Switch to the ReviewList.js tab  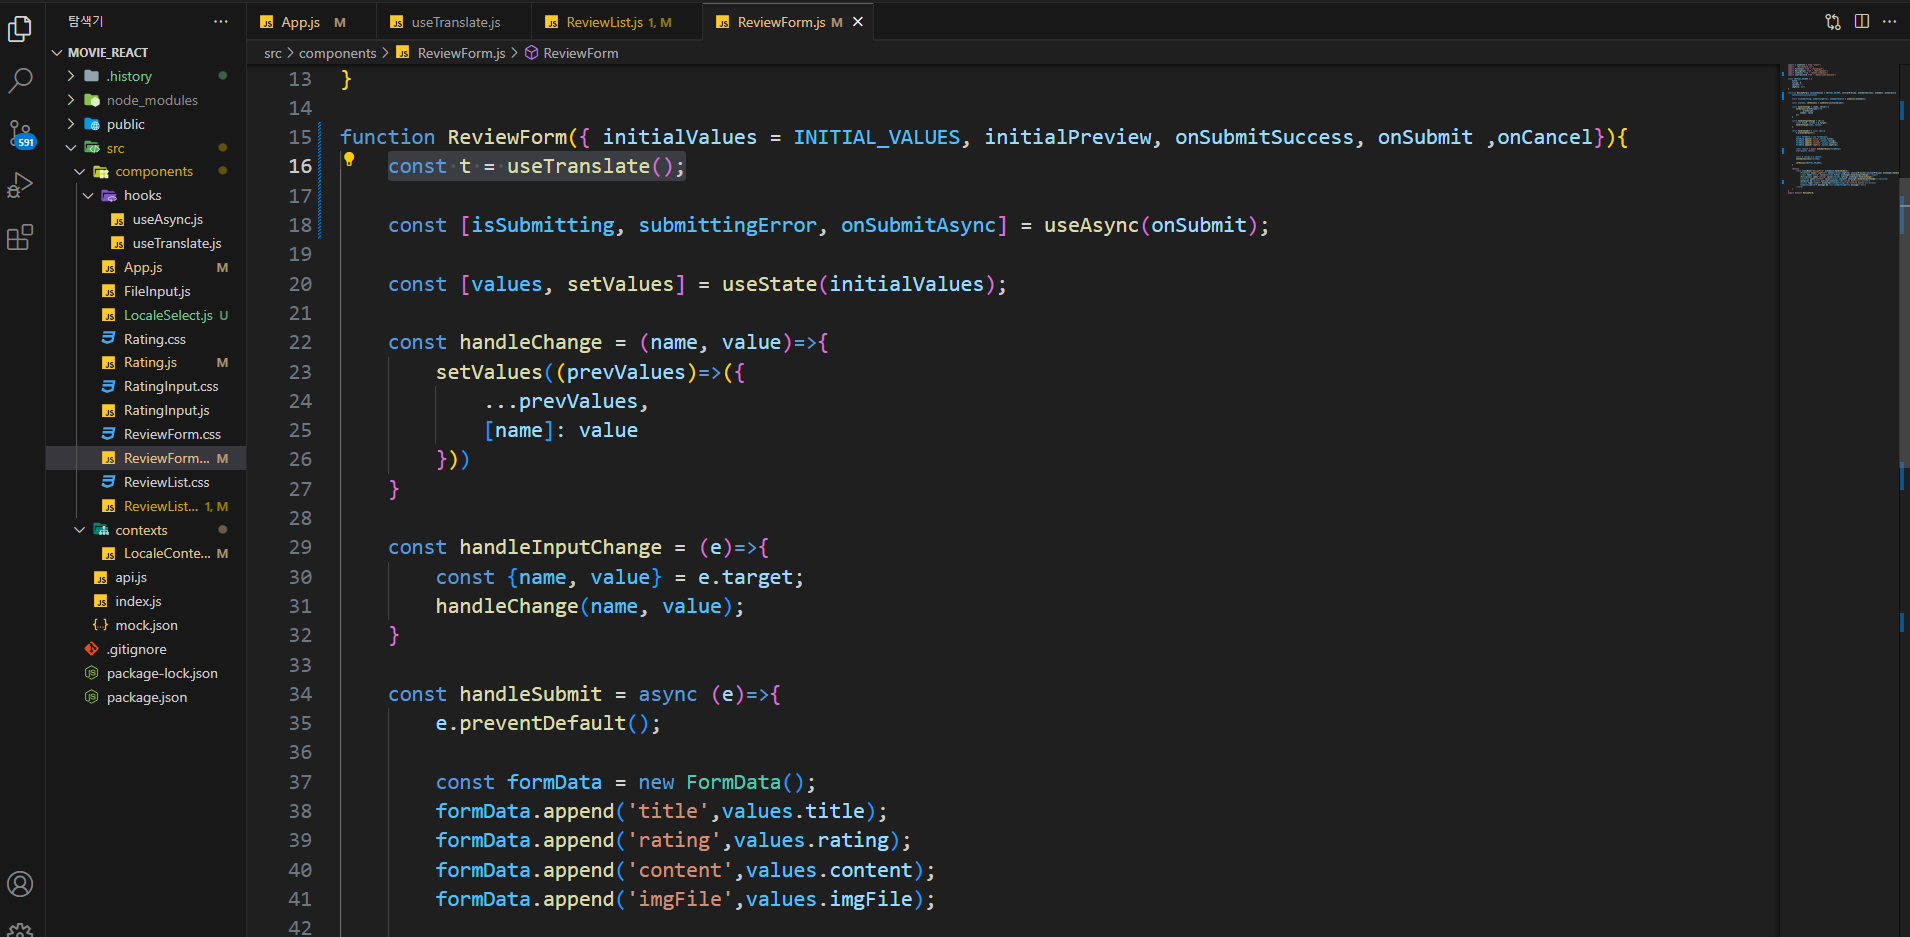(x=617, y=22)
